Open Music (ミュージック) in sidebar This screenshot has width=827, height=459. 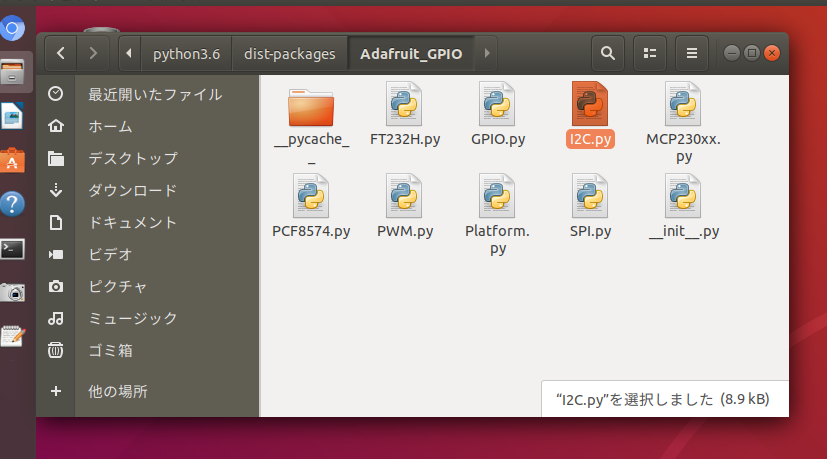tap(133, 318)
